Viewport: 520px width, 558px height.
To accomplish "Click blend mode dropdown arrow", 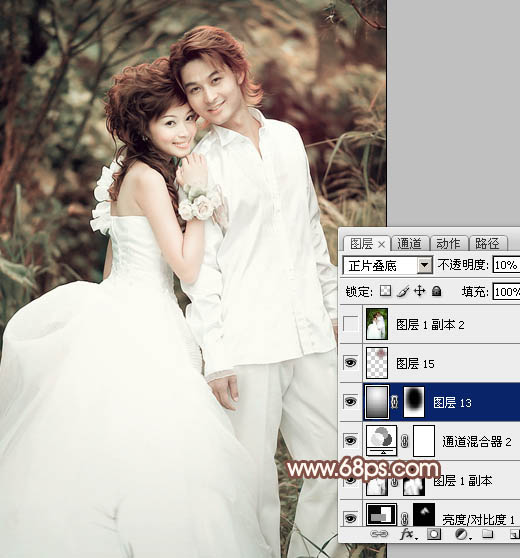I will (x=424, y=265).
